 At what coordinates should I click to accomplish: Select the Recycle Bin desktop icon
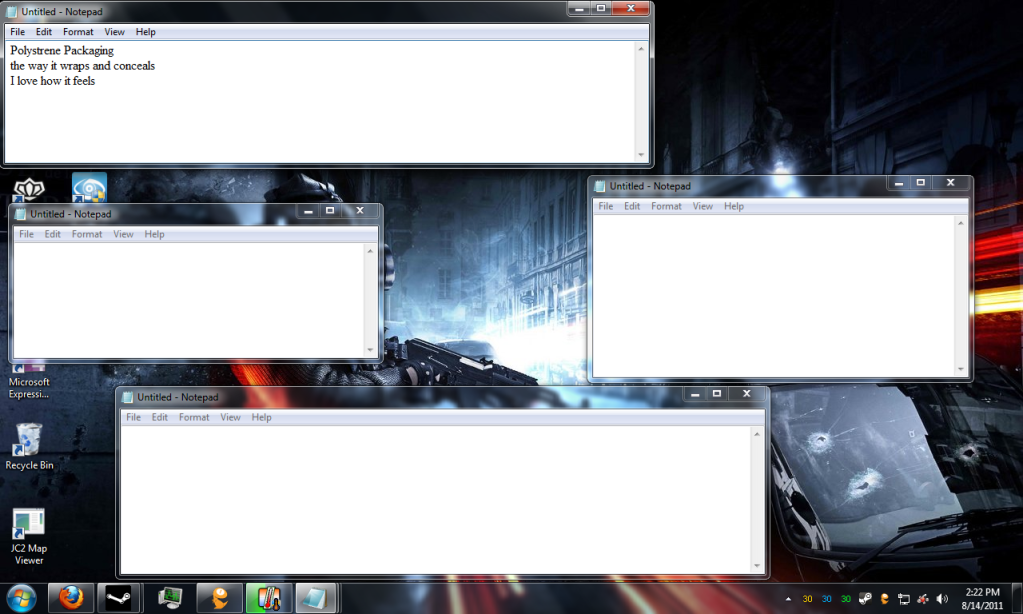[x=29, y=446]
